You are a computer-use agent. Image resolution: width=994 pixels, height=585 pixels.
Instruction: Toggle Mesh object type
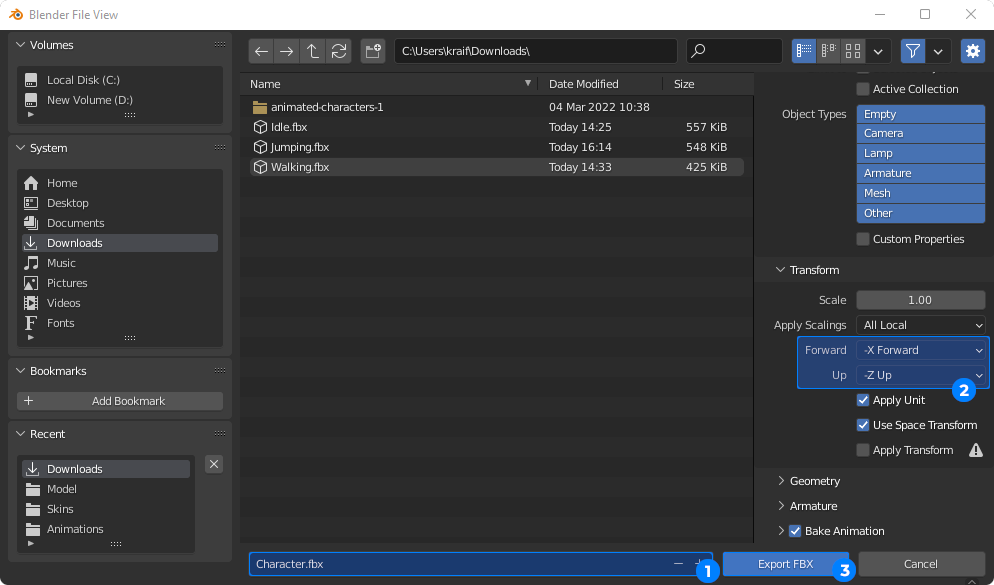click(920, 193)
